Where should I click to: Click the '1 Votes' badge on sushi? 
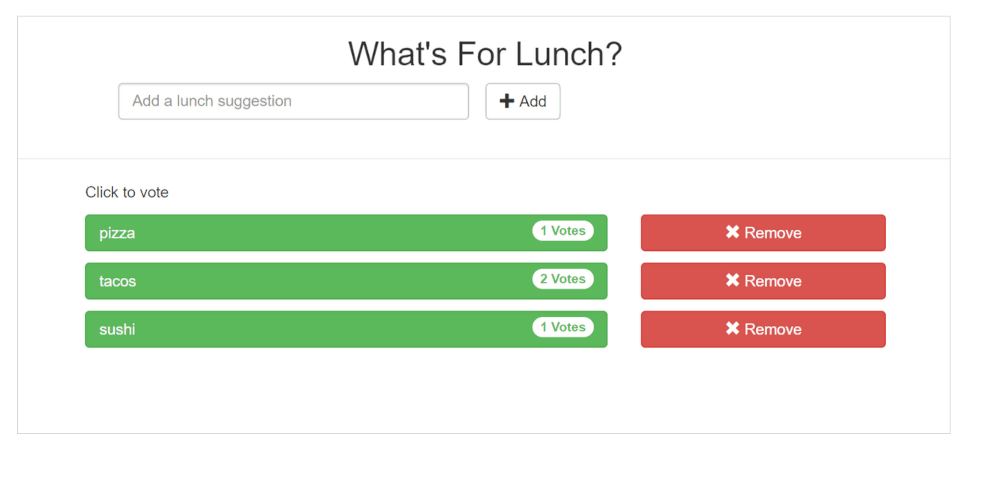(x=563, y=327)
